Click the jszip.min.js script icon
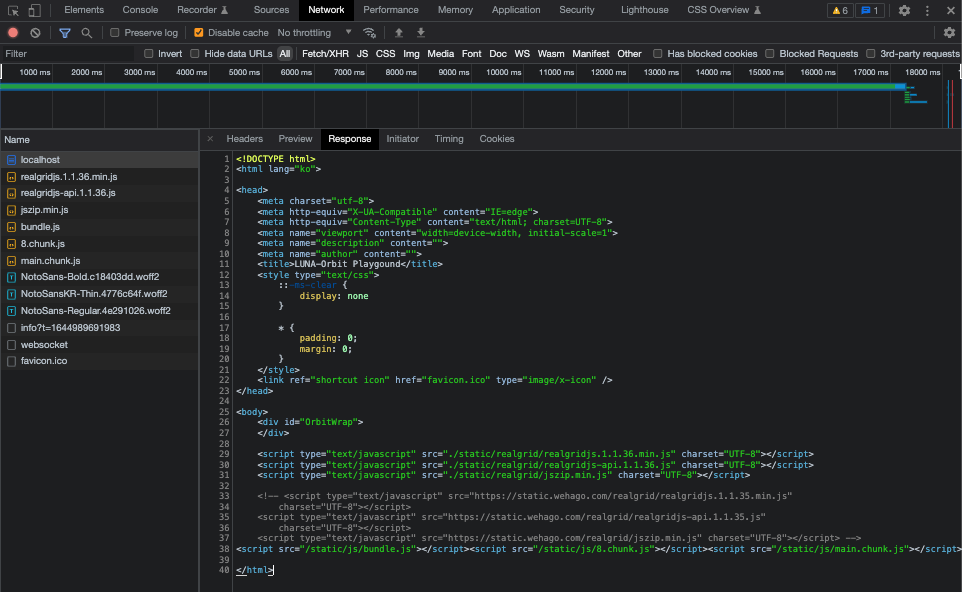The width and height of the screenshot is (962, 592). coord(11,210)
